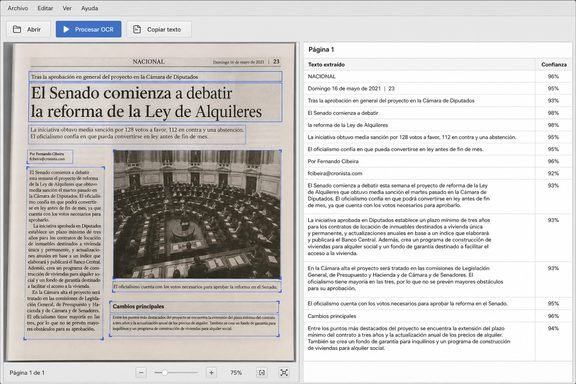Click the left article column in the scan
This screenshot has height=384, width=576.
pos(64,253)
